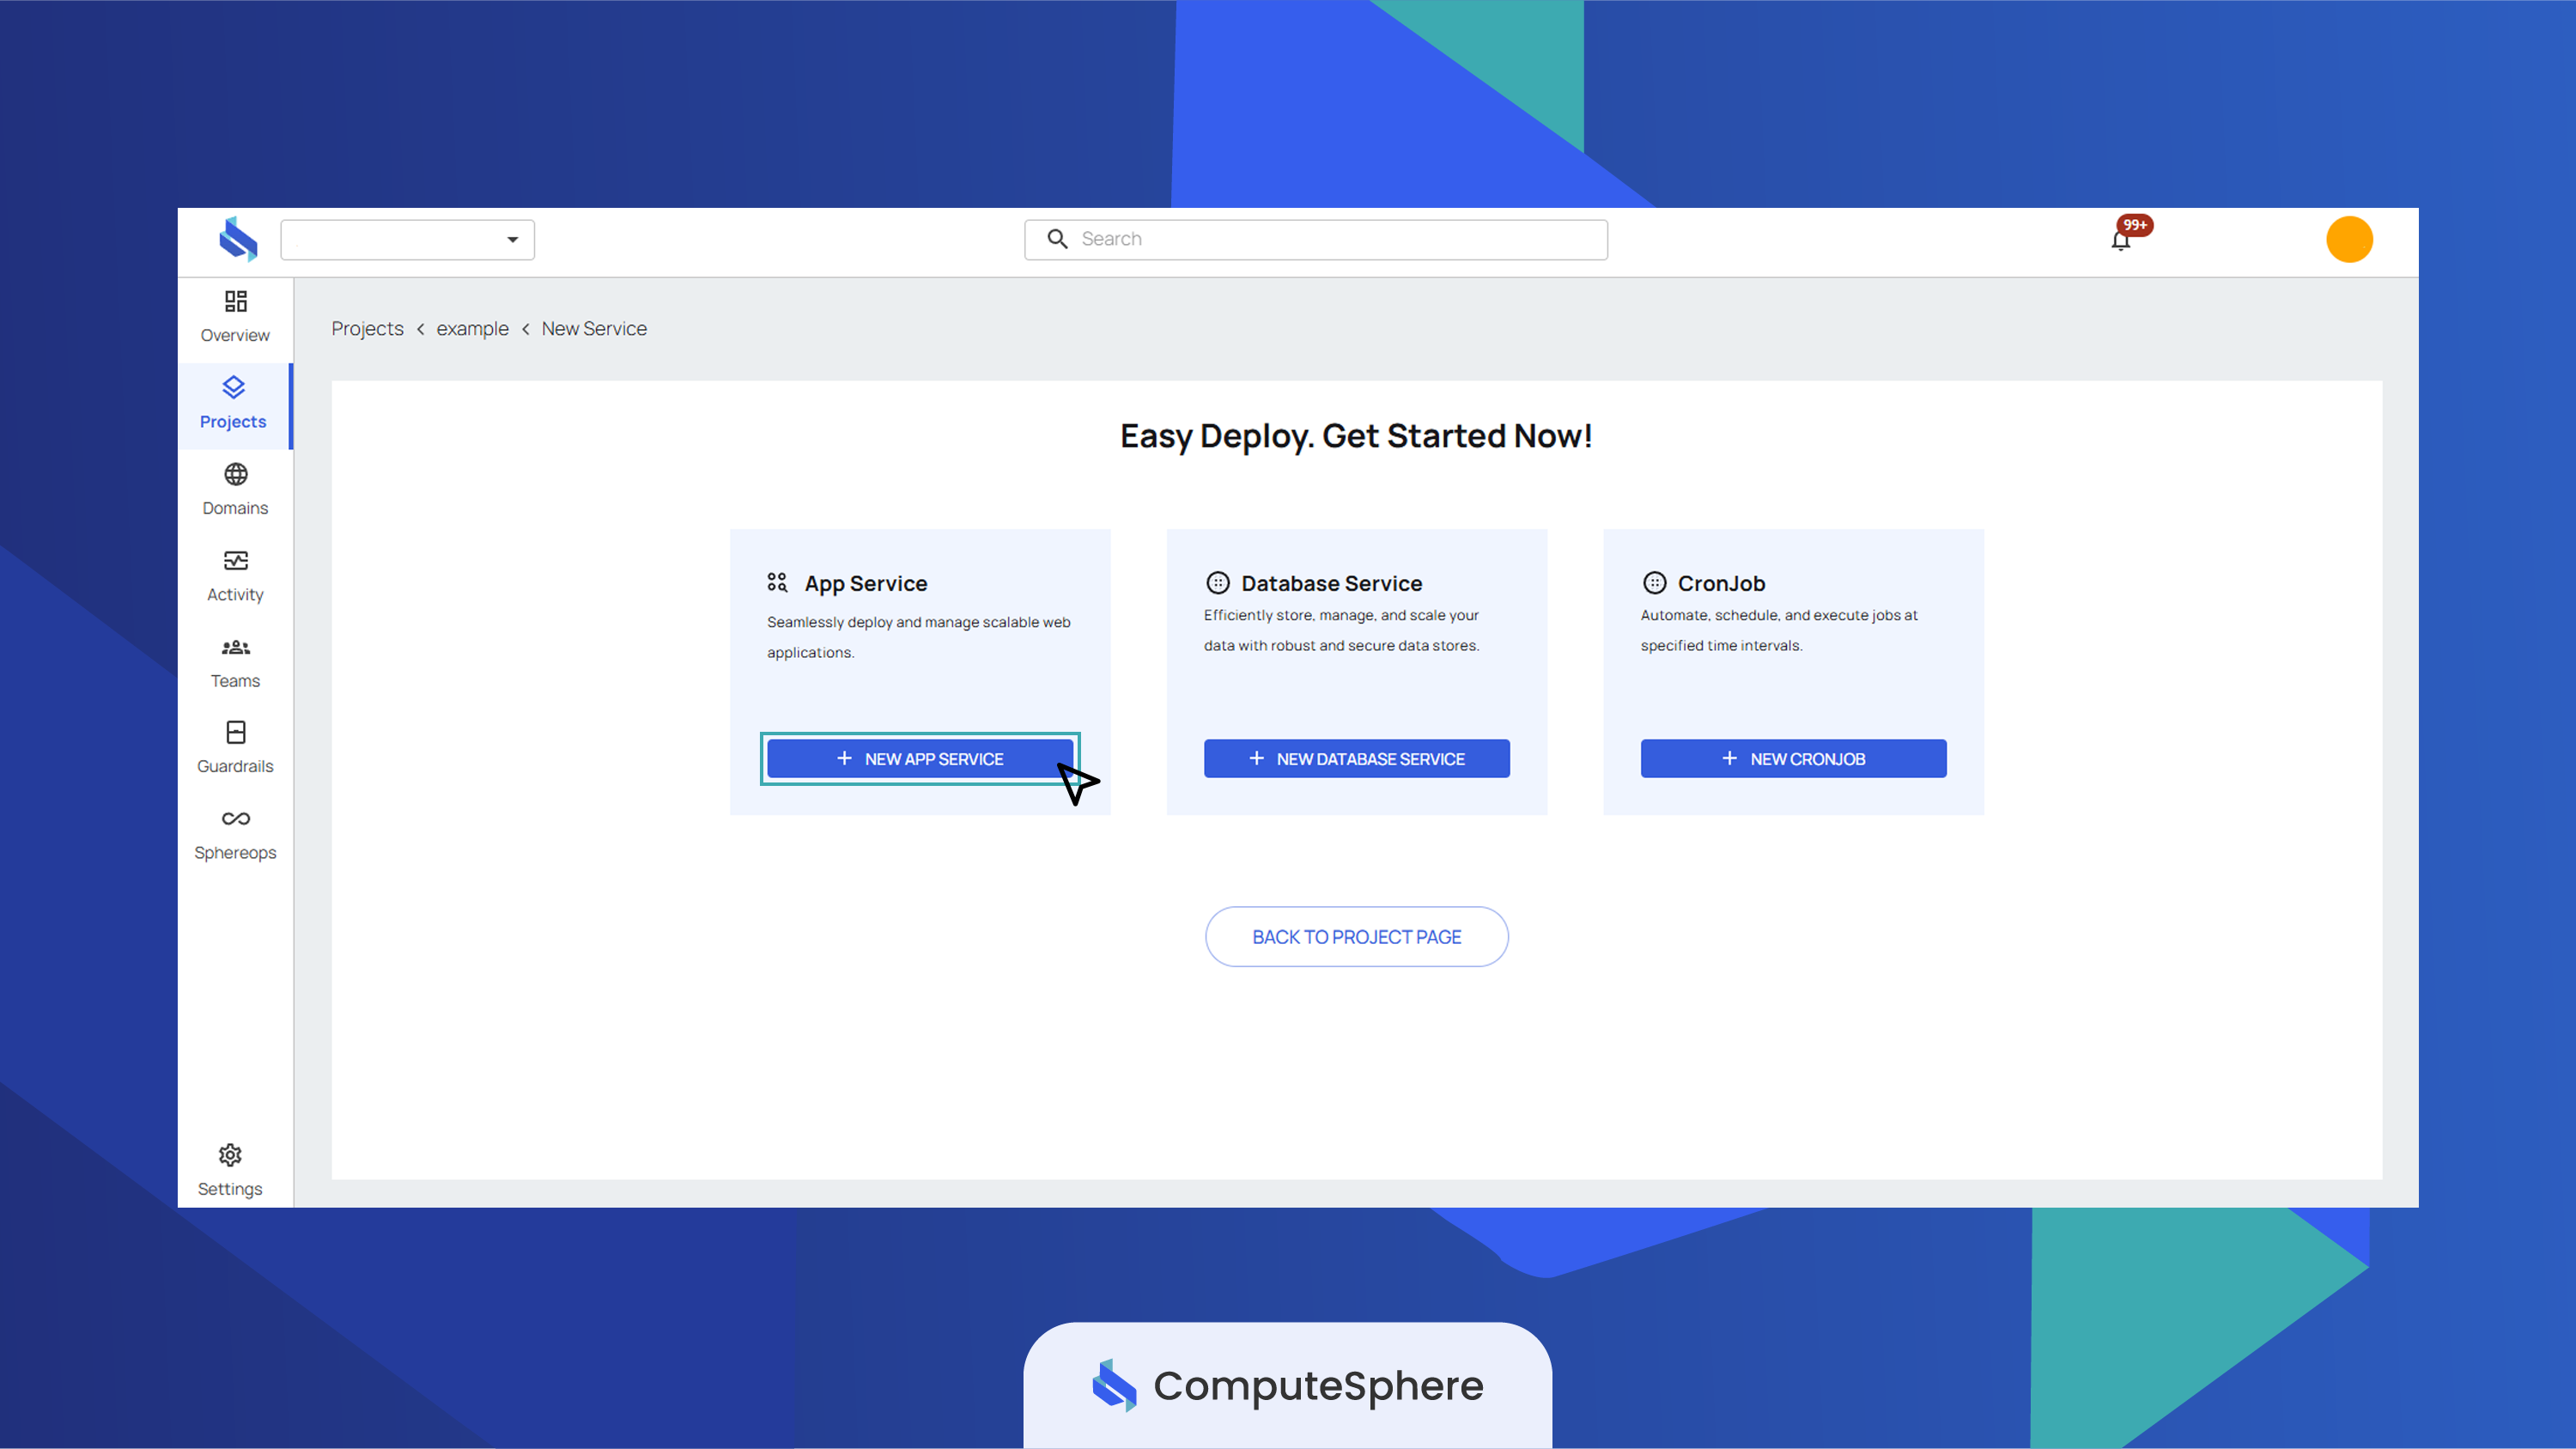
Task: Open the Overview dashboard icon
Action: 235,301
